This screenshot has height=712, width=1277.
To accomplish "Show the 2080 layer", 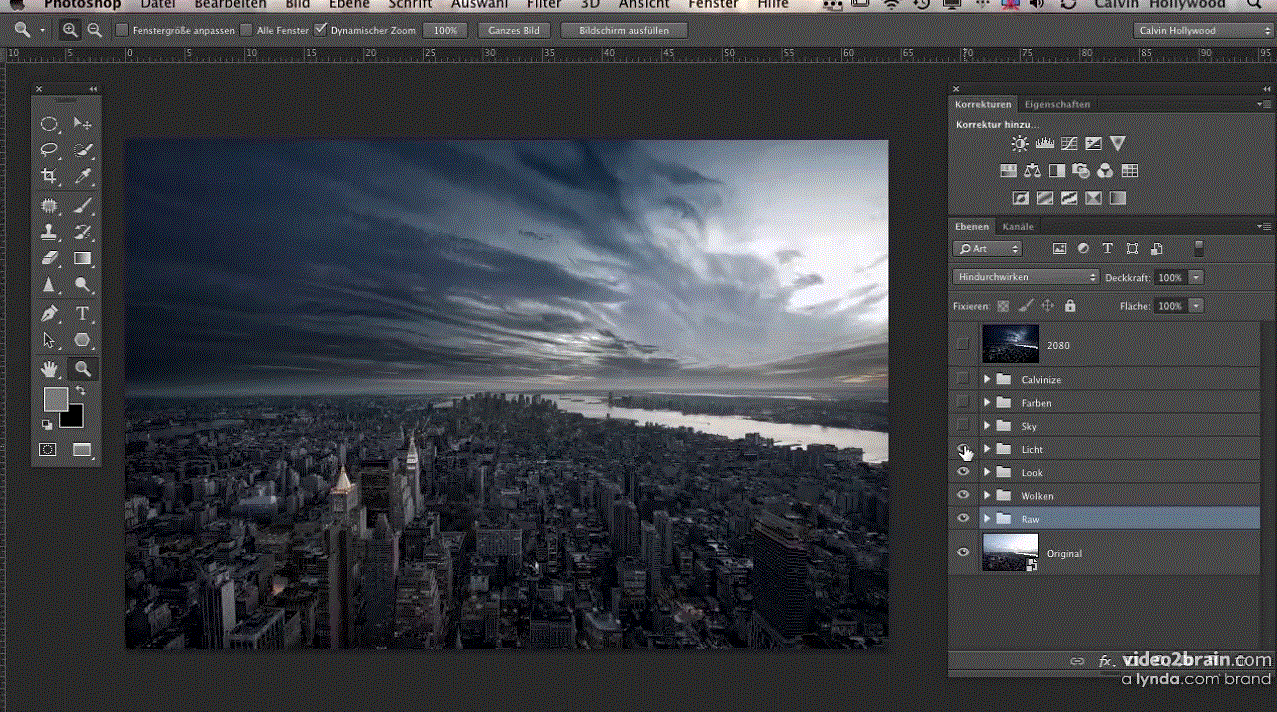I will 962,344.
